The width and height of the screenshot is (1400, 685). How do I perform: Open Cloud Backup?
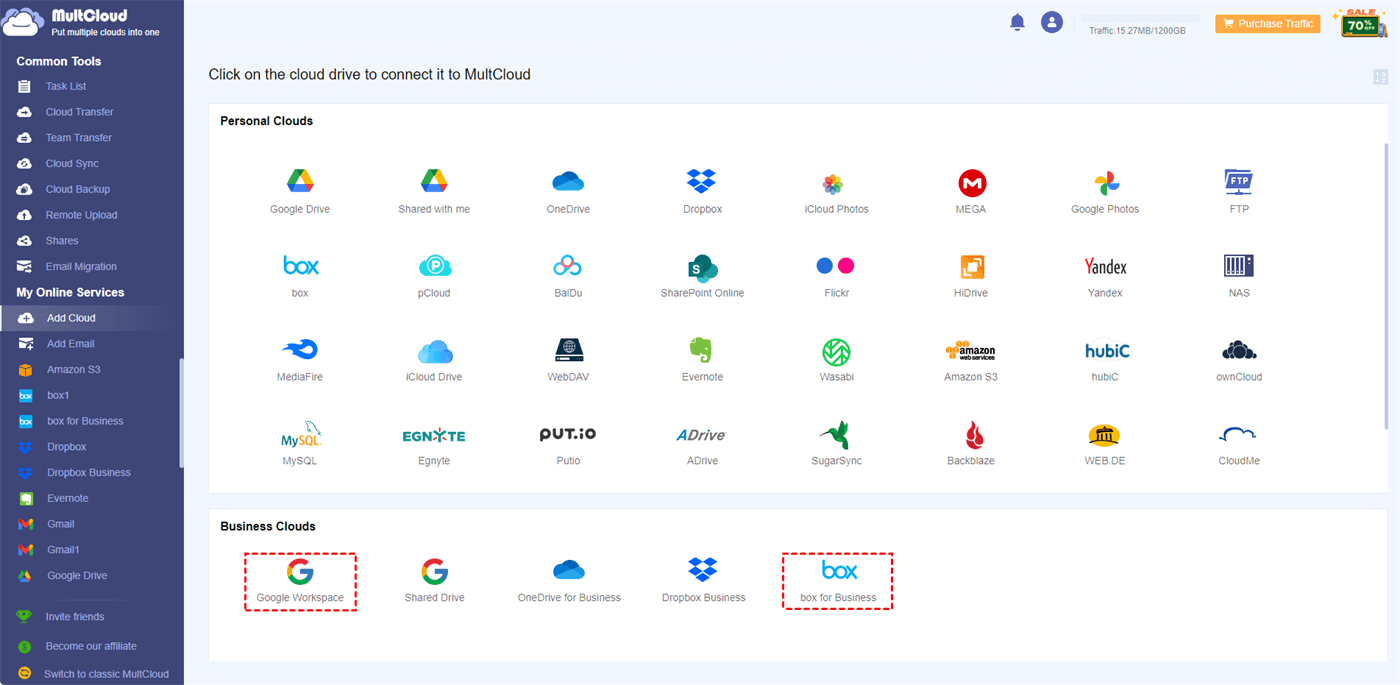coord(77,189)
